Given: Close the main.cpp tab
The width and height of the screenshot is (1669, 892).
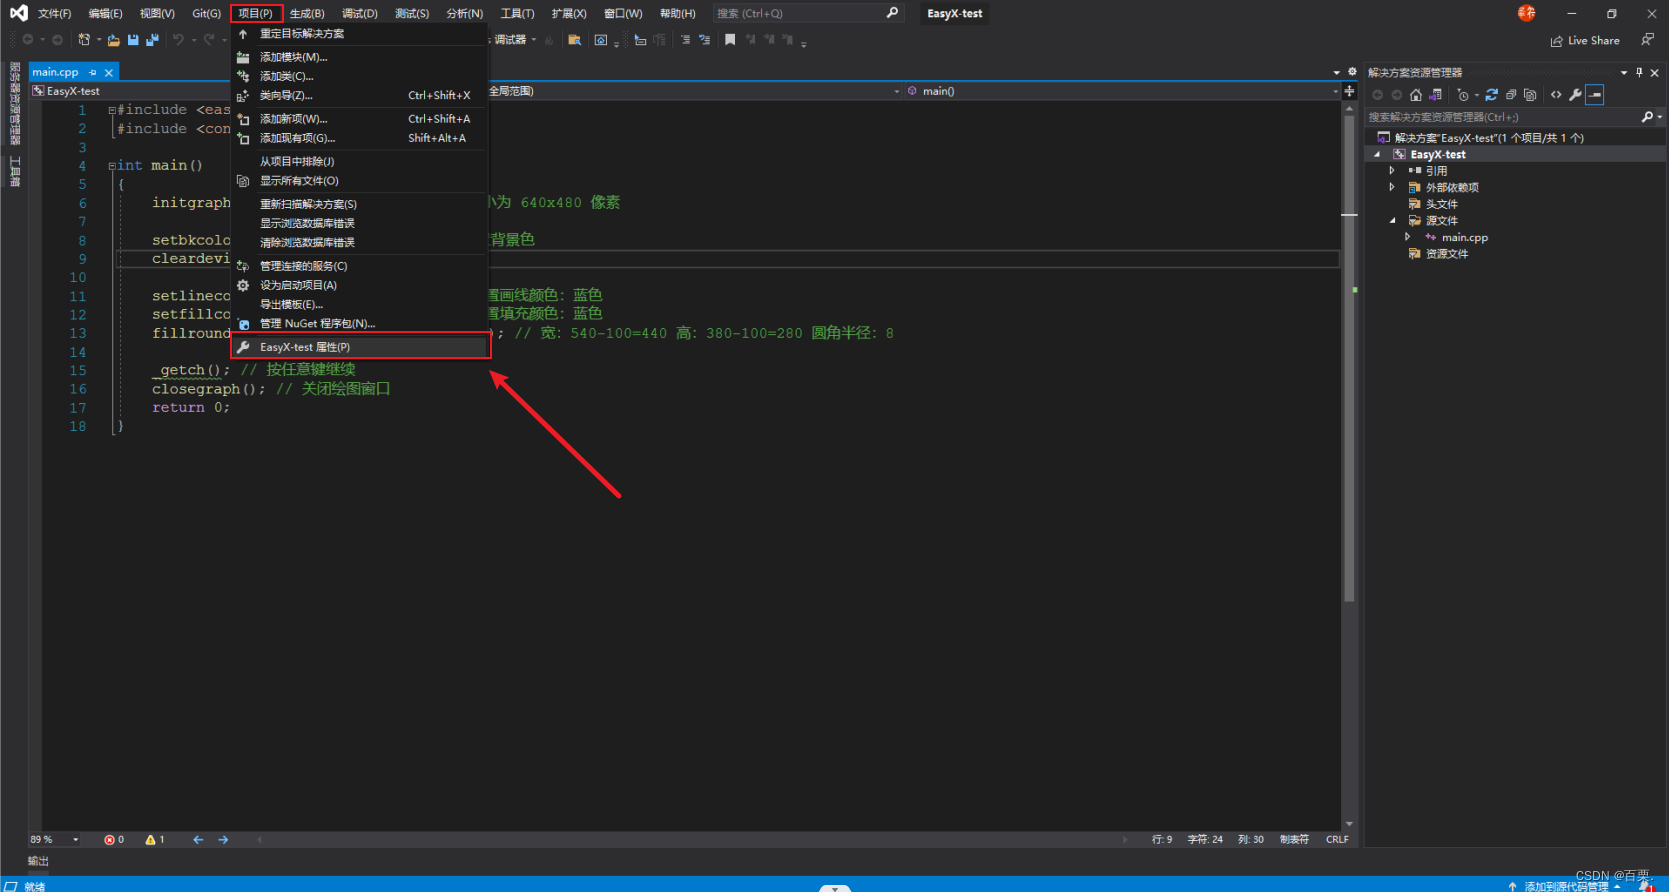Looking at the screenshot, I should click(109, 72).
